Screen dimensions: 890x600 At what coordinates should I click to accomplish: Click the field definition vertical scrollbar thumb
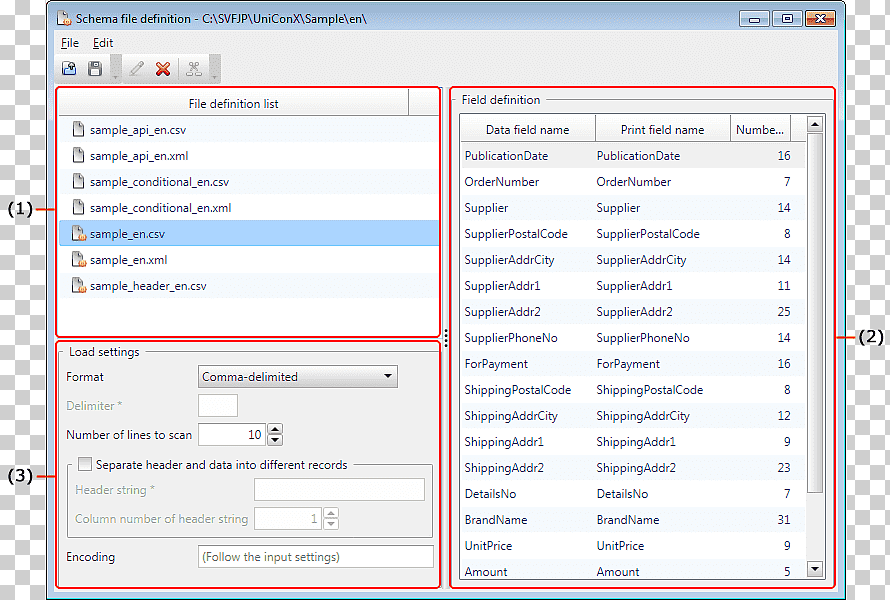pyautogui.click(x=815, y=312)
